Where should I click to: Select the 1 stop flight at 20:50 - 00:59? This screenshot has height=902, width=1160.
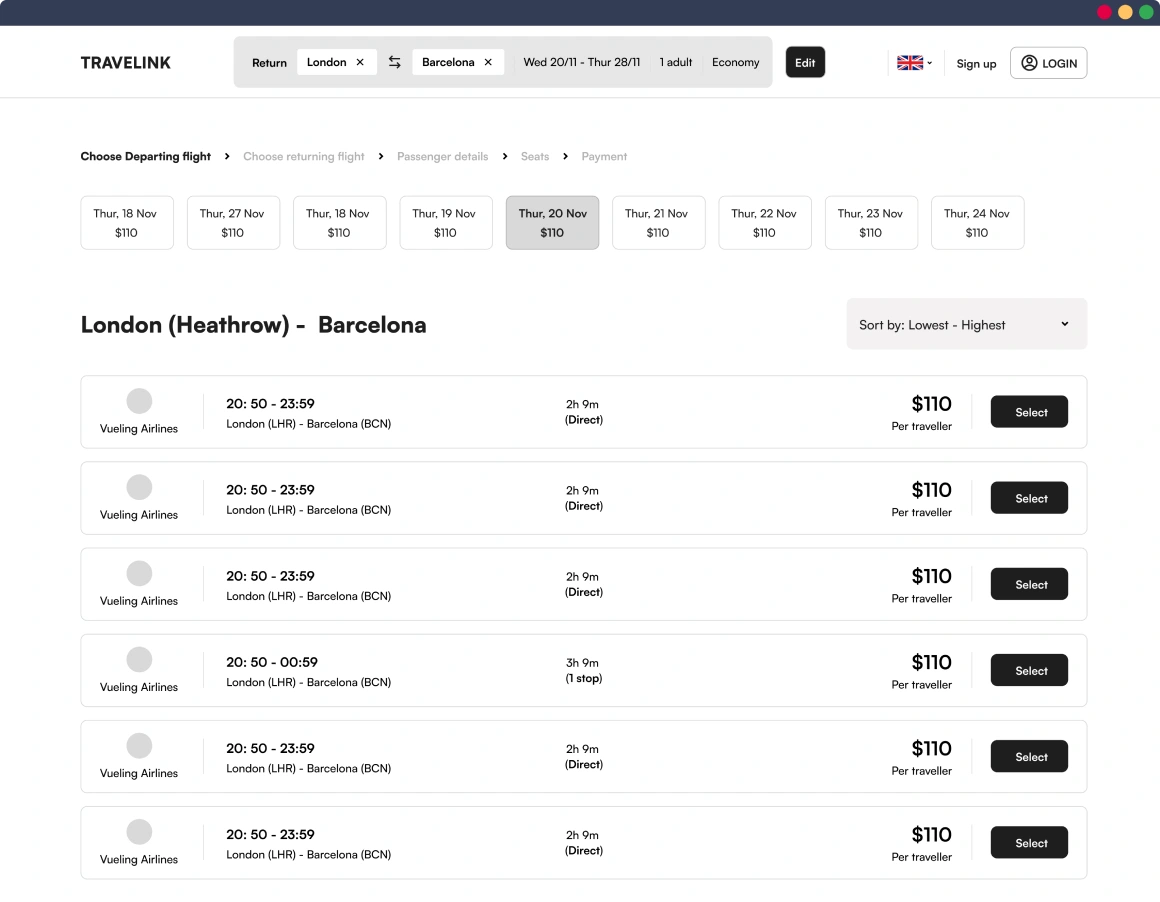(x=1029, y=670)
